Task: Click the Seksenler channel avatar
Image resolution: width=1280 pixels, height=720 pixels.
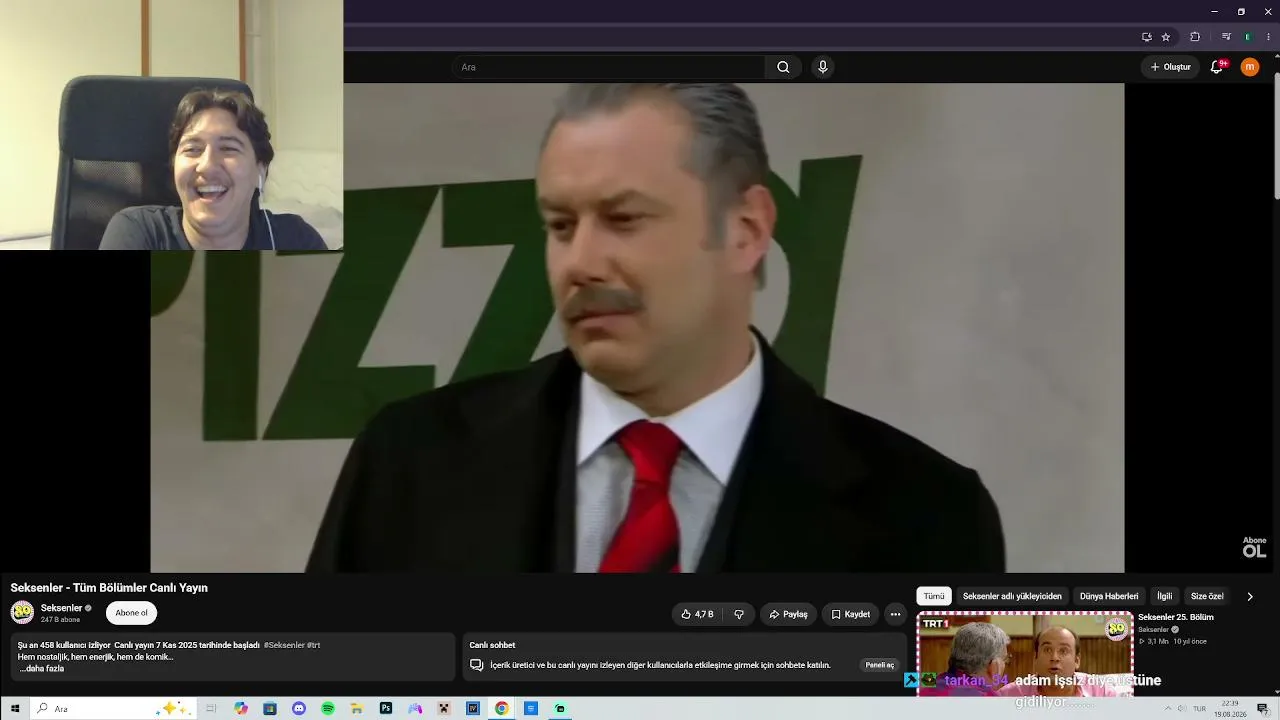Action: [x=22, y=612]
